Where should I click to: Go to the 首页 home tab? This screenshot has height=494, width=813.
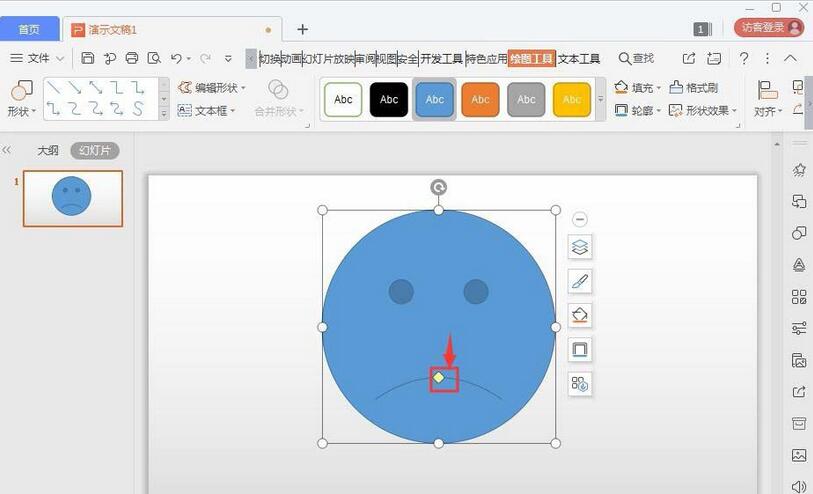coord(29,29)
